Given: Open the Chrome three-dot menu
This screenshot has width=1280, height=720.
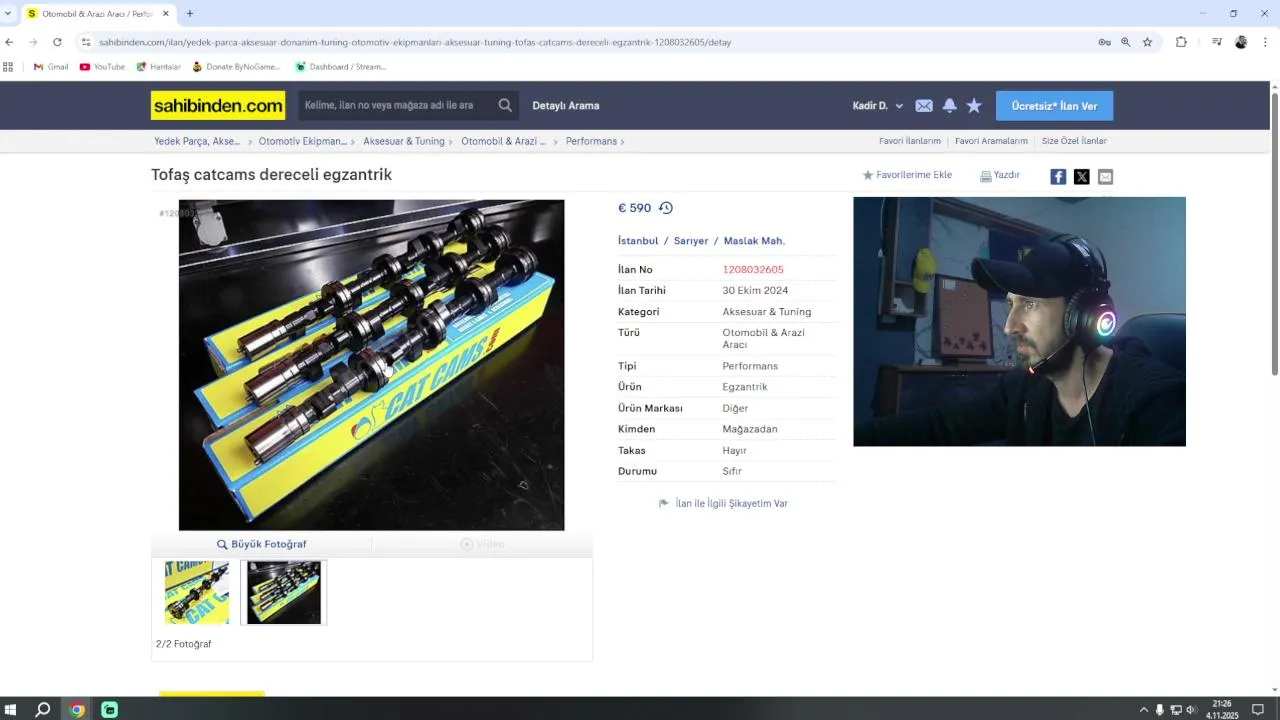Looking at the screenshot, I should tap(1265, 42).
